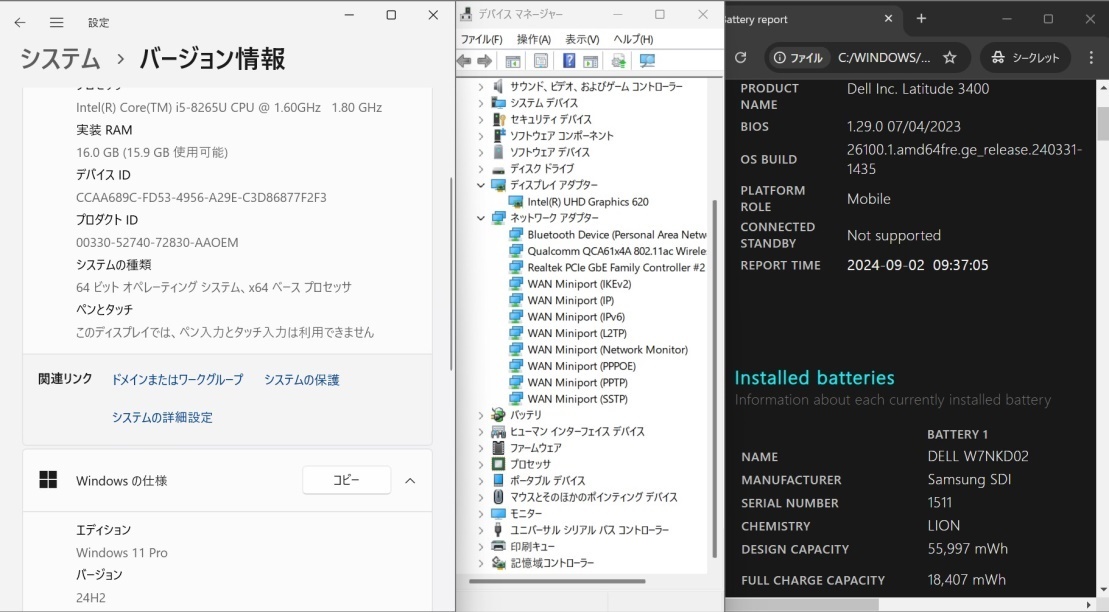
Task: Click the scan for hardware changes icon
Action: 647,61
